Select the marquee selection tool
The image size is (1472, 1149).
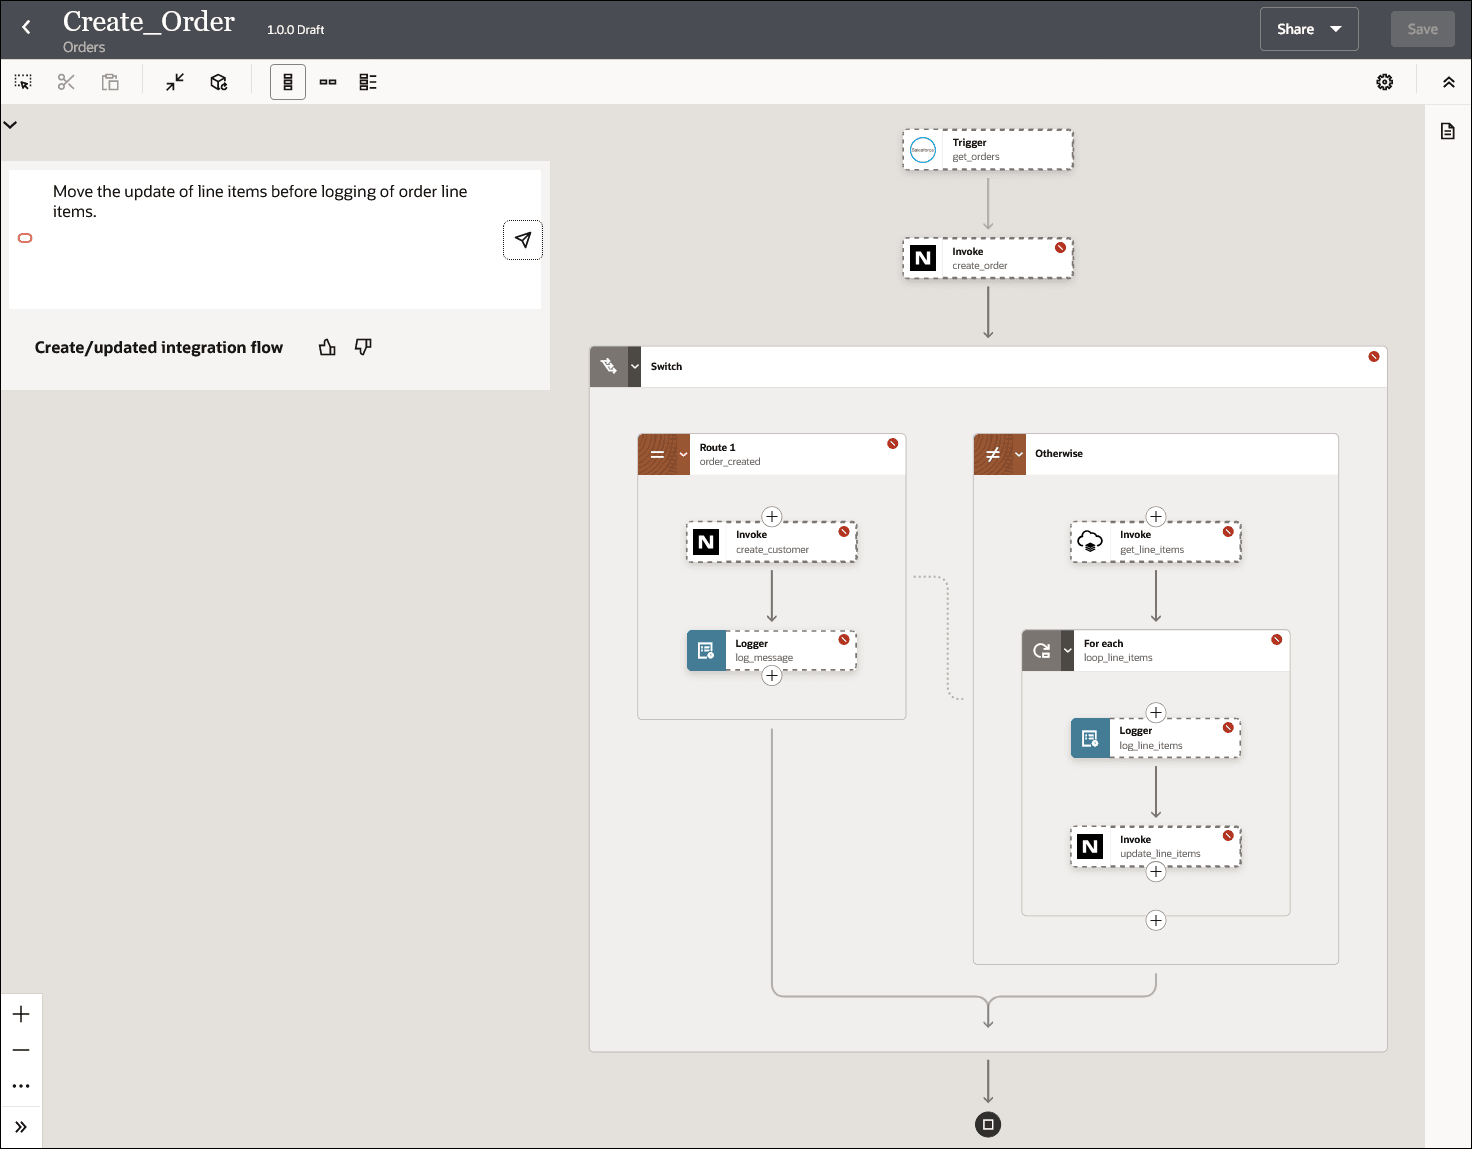click(22, 81)
